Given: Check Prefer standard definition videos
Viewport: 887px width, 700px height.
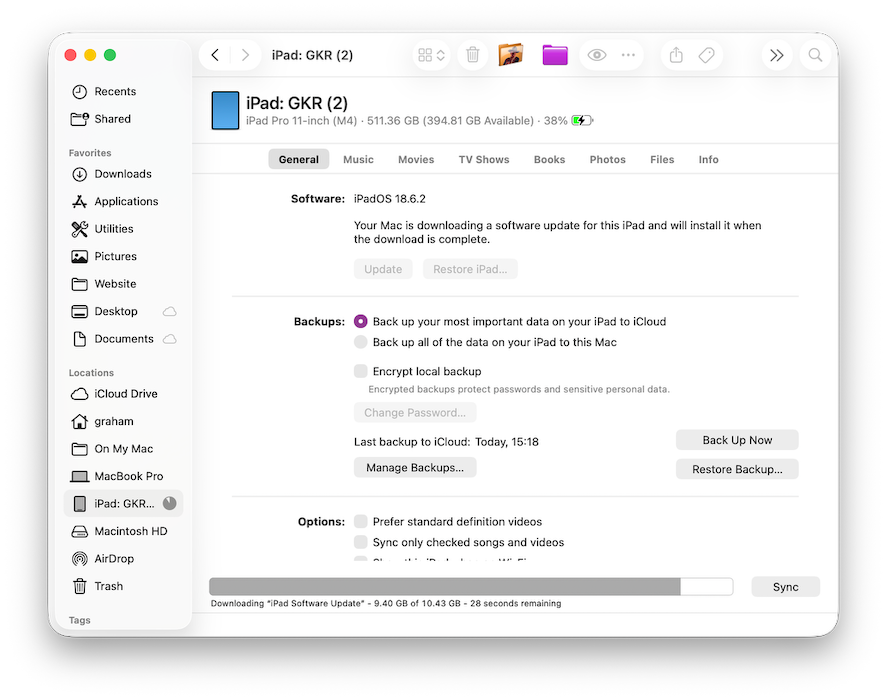Looking at the screenshot, I should point(361,521).
